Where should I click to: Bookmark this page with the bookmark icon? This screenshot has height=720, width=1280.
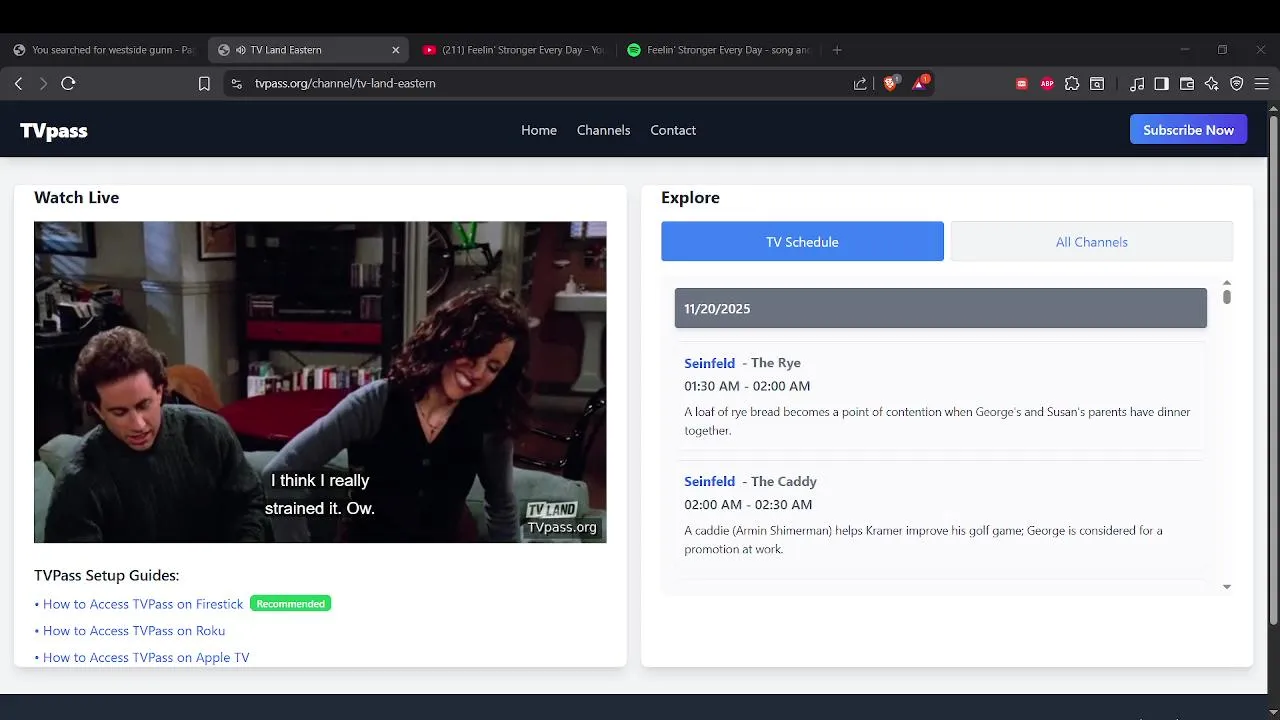[x=204, y=84]
